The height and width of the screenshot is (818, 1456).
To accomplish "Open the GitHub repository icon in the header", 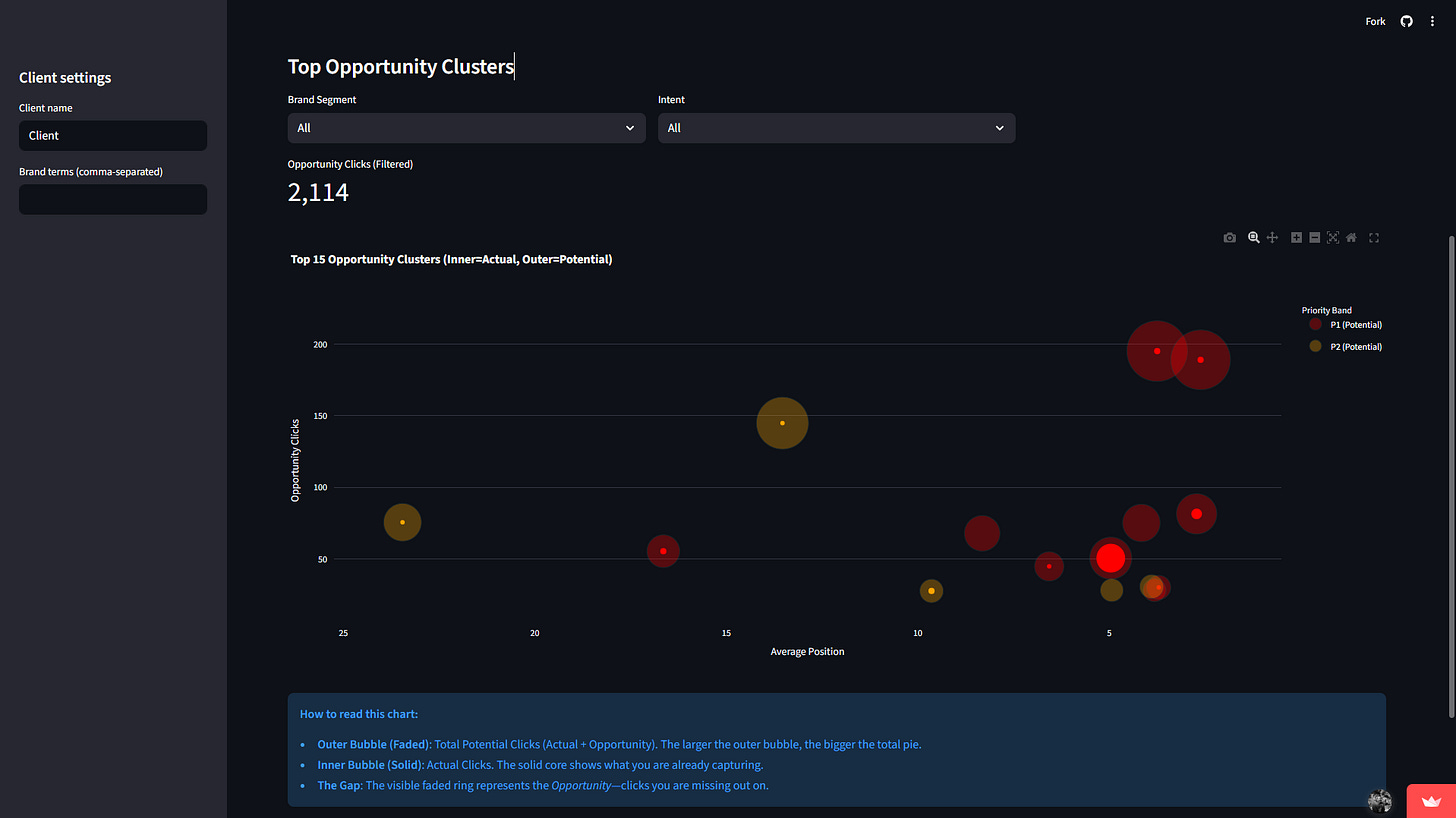I will 1406,21.
